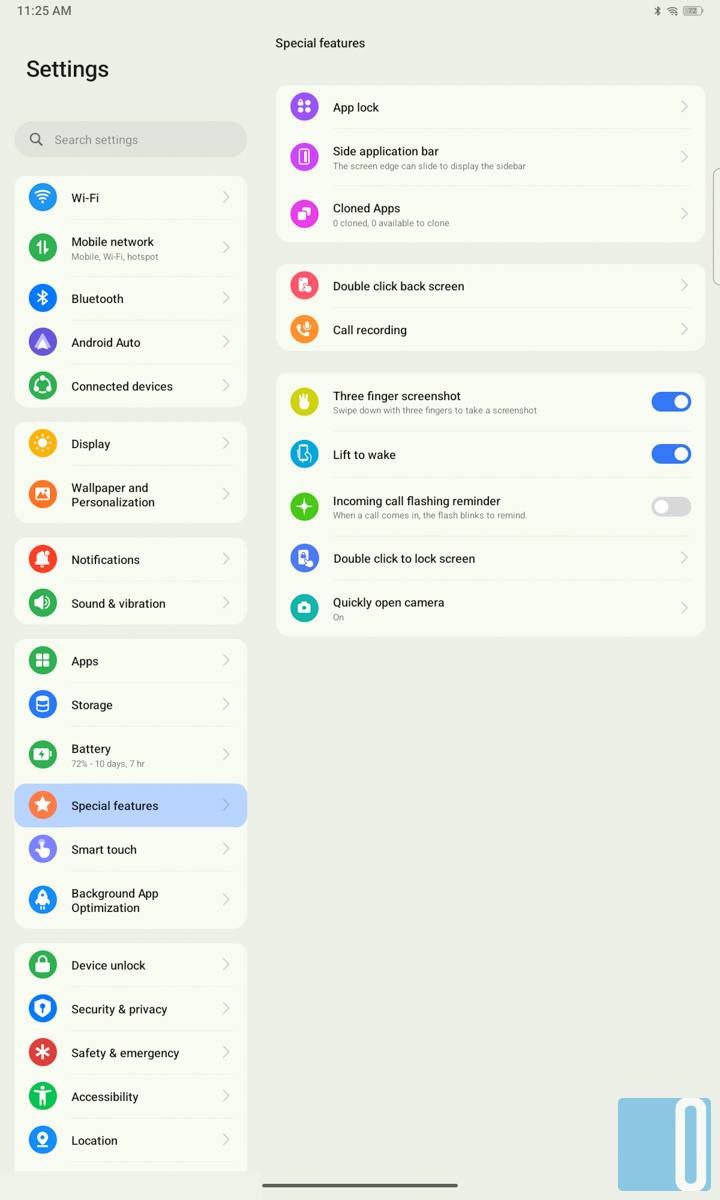
Task: Expand Side application bar via its chevron
Action: [x=685, y=157]
